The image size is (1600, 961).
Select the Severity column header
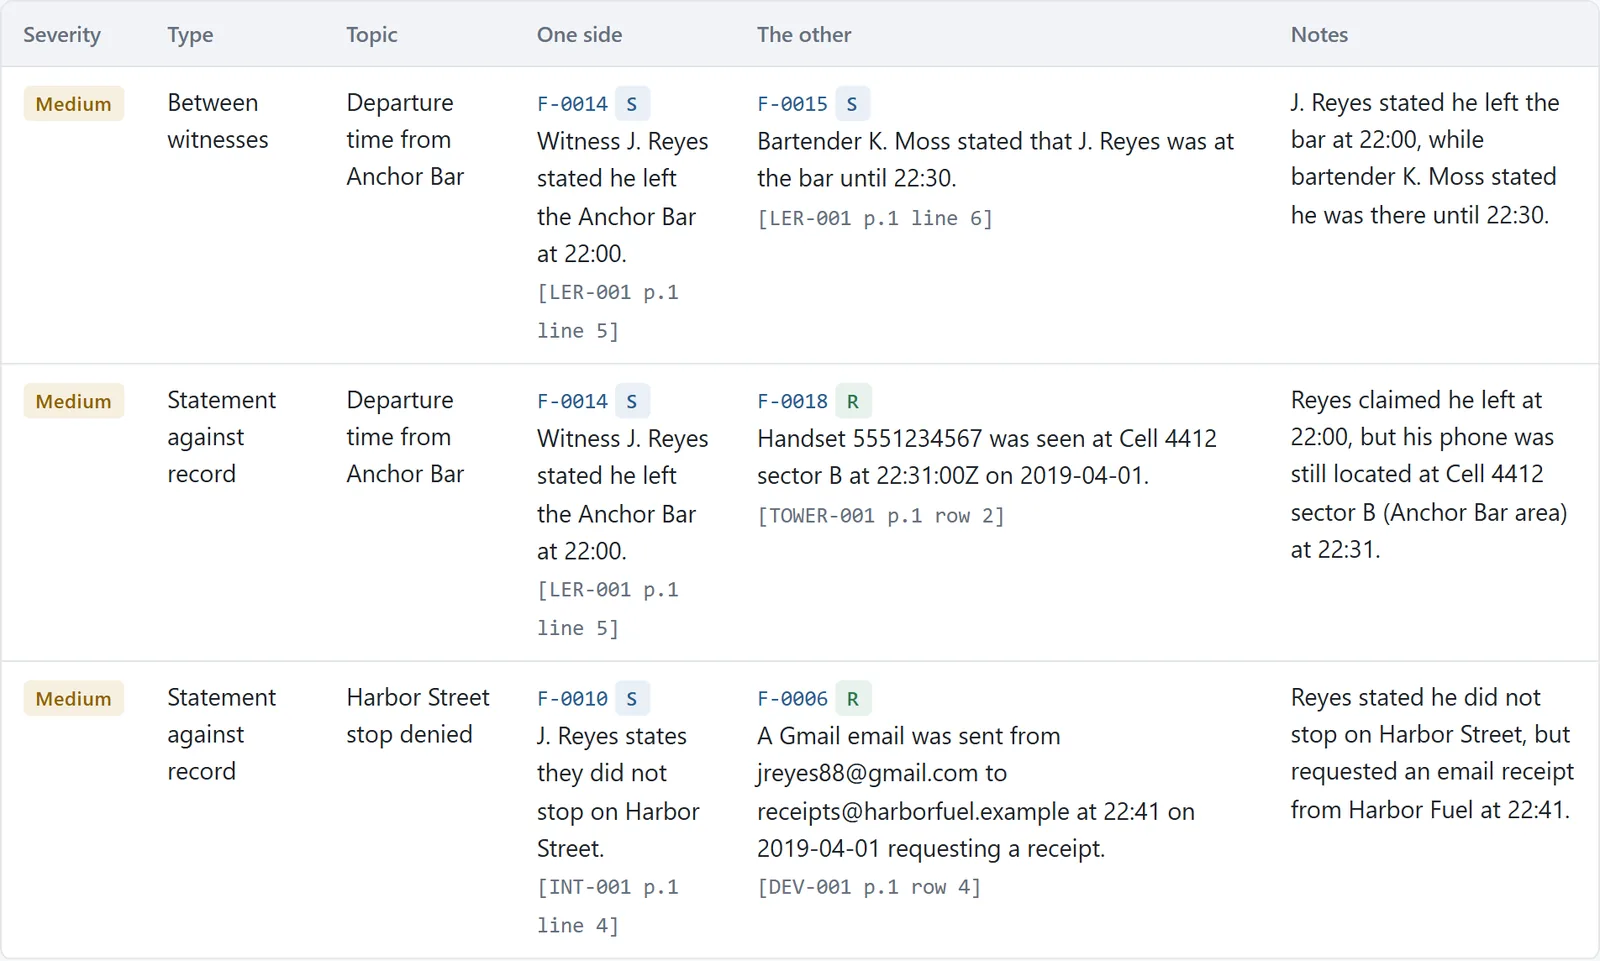click(62, 35)
